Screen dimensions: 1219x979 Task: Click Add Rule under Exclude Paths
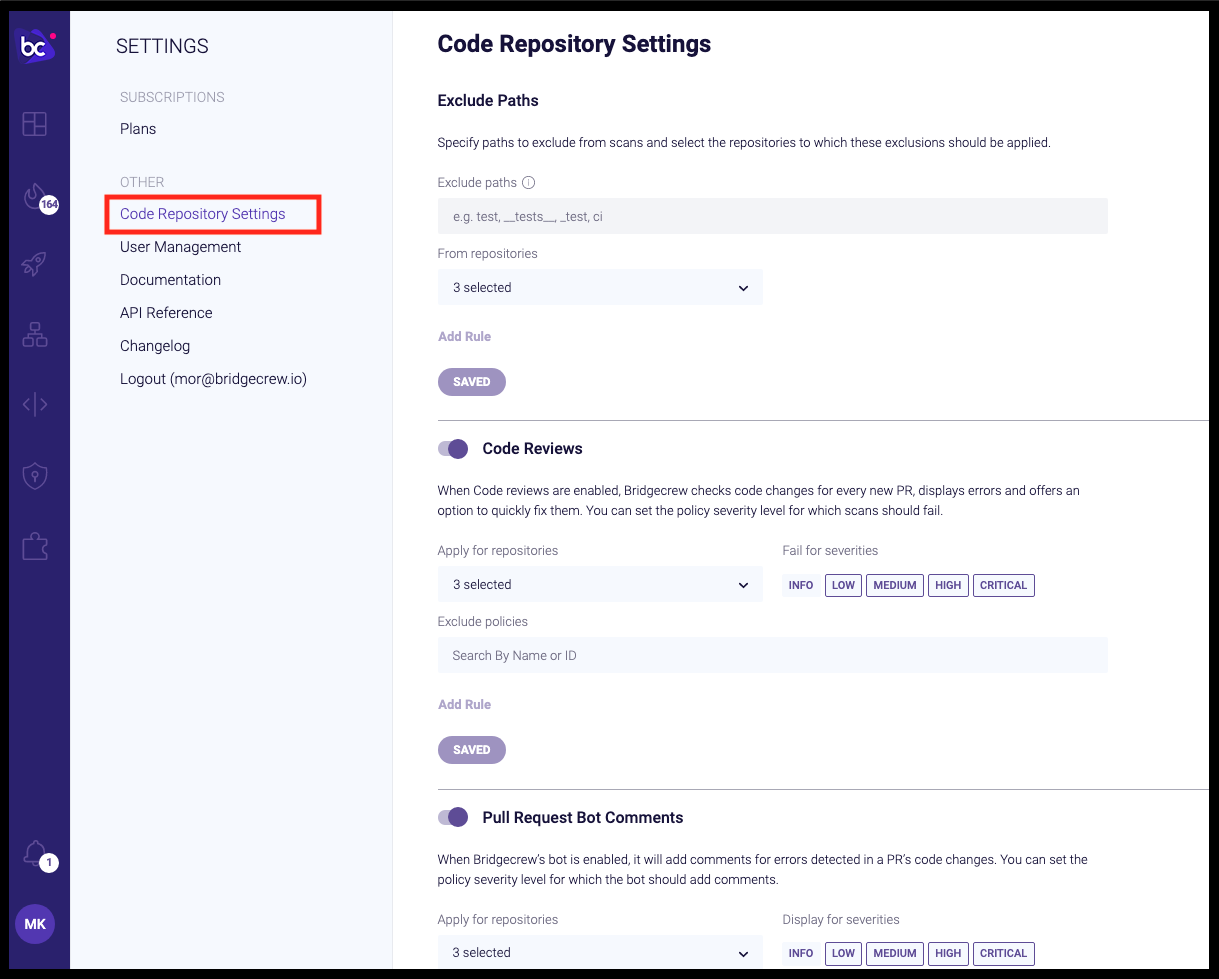click(x=465, y=336)
